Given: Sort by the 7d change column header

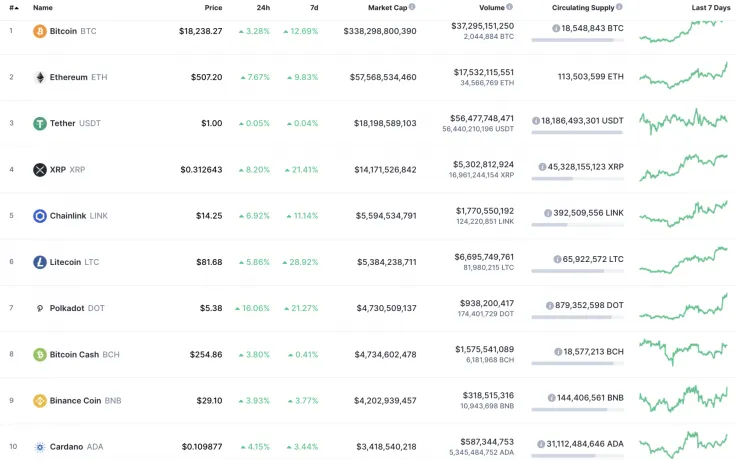Looking at the screenshot, I should point(314,8).
